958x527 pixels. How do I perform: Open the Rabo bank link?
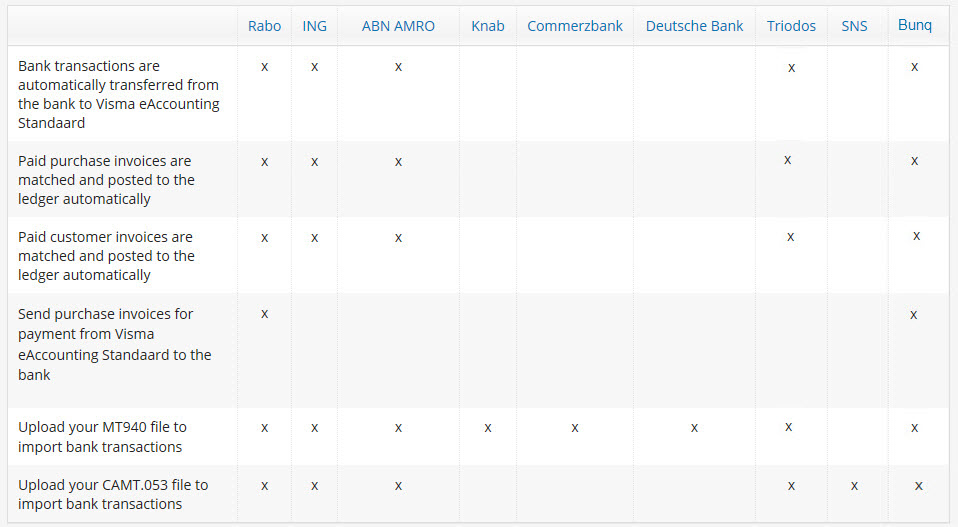[x=264, y=26]
